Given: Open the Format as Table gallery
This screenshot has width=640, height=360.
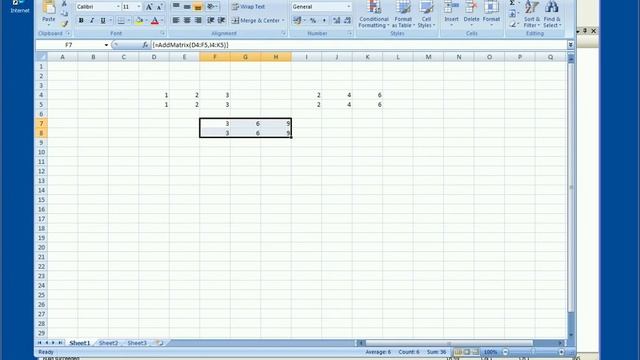Looking at the screenshot, I should tap(403, 14).
